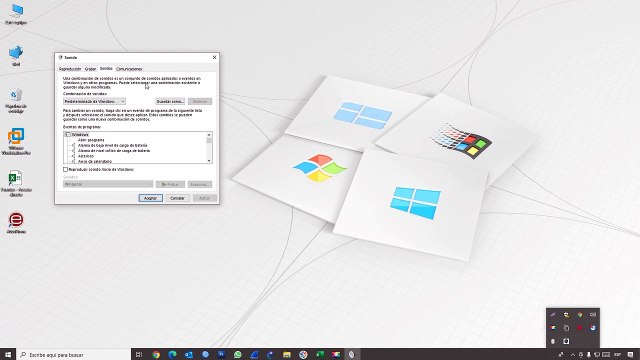Click the network icon in system tray
The width and height of the screenshot is (640, 360).
coord(597,355)
